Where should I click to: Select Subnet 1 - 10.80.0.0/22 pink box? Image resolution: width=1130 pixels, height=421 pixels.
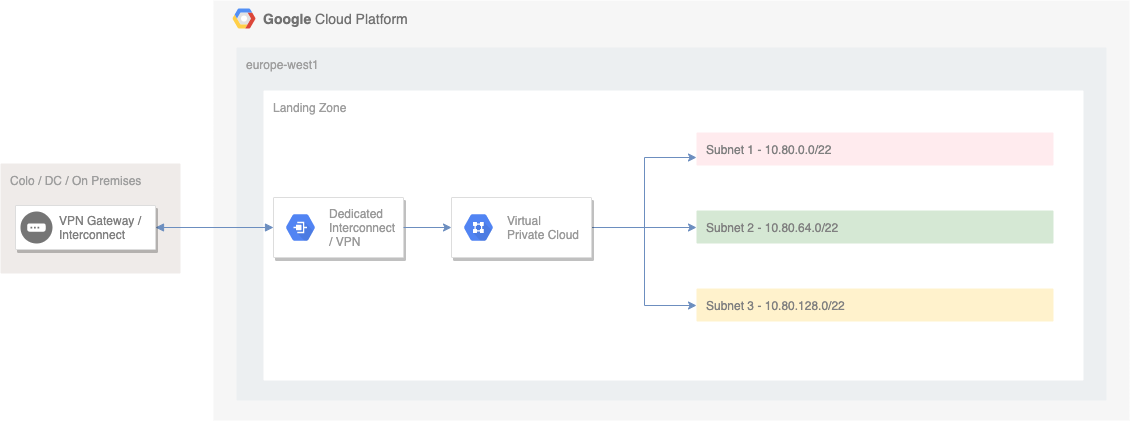click(x=875, y=149)
